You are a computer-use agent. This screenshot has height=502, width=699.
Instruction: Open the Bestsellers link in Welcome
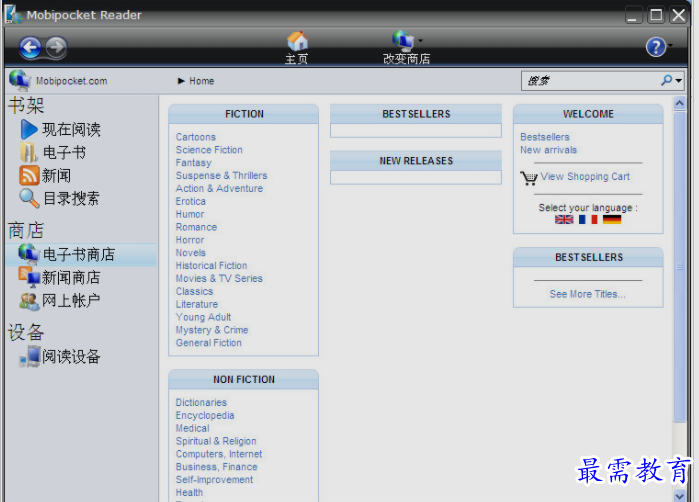tap(545, 137)
